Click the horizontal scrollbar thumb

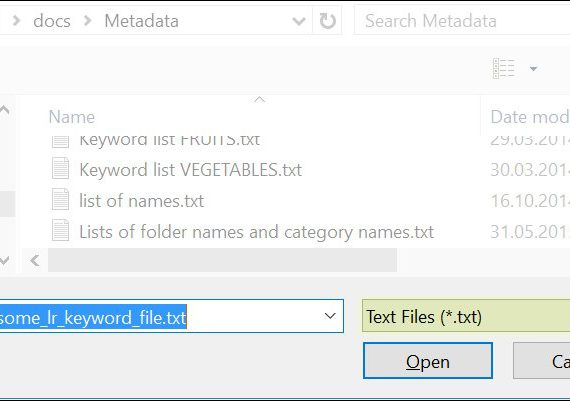point(222,260)
